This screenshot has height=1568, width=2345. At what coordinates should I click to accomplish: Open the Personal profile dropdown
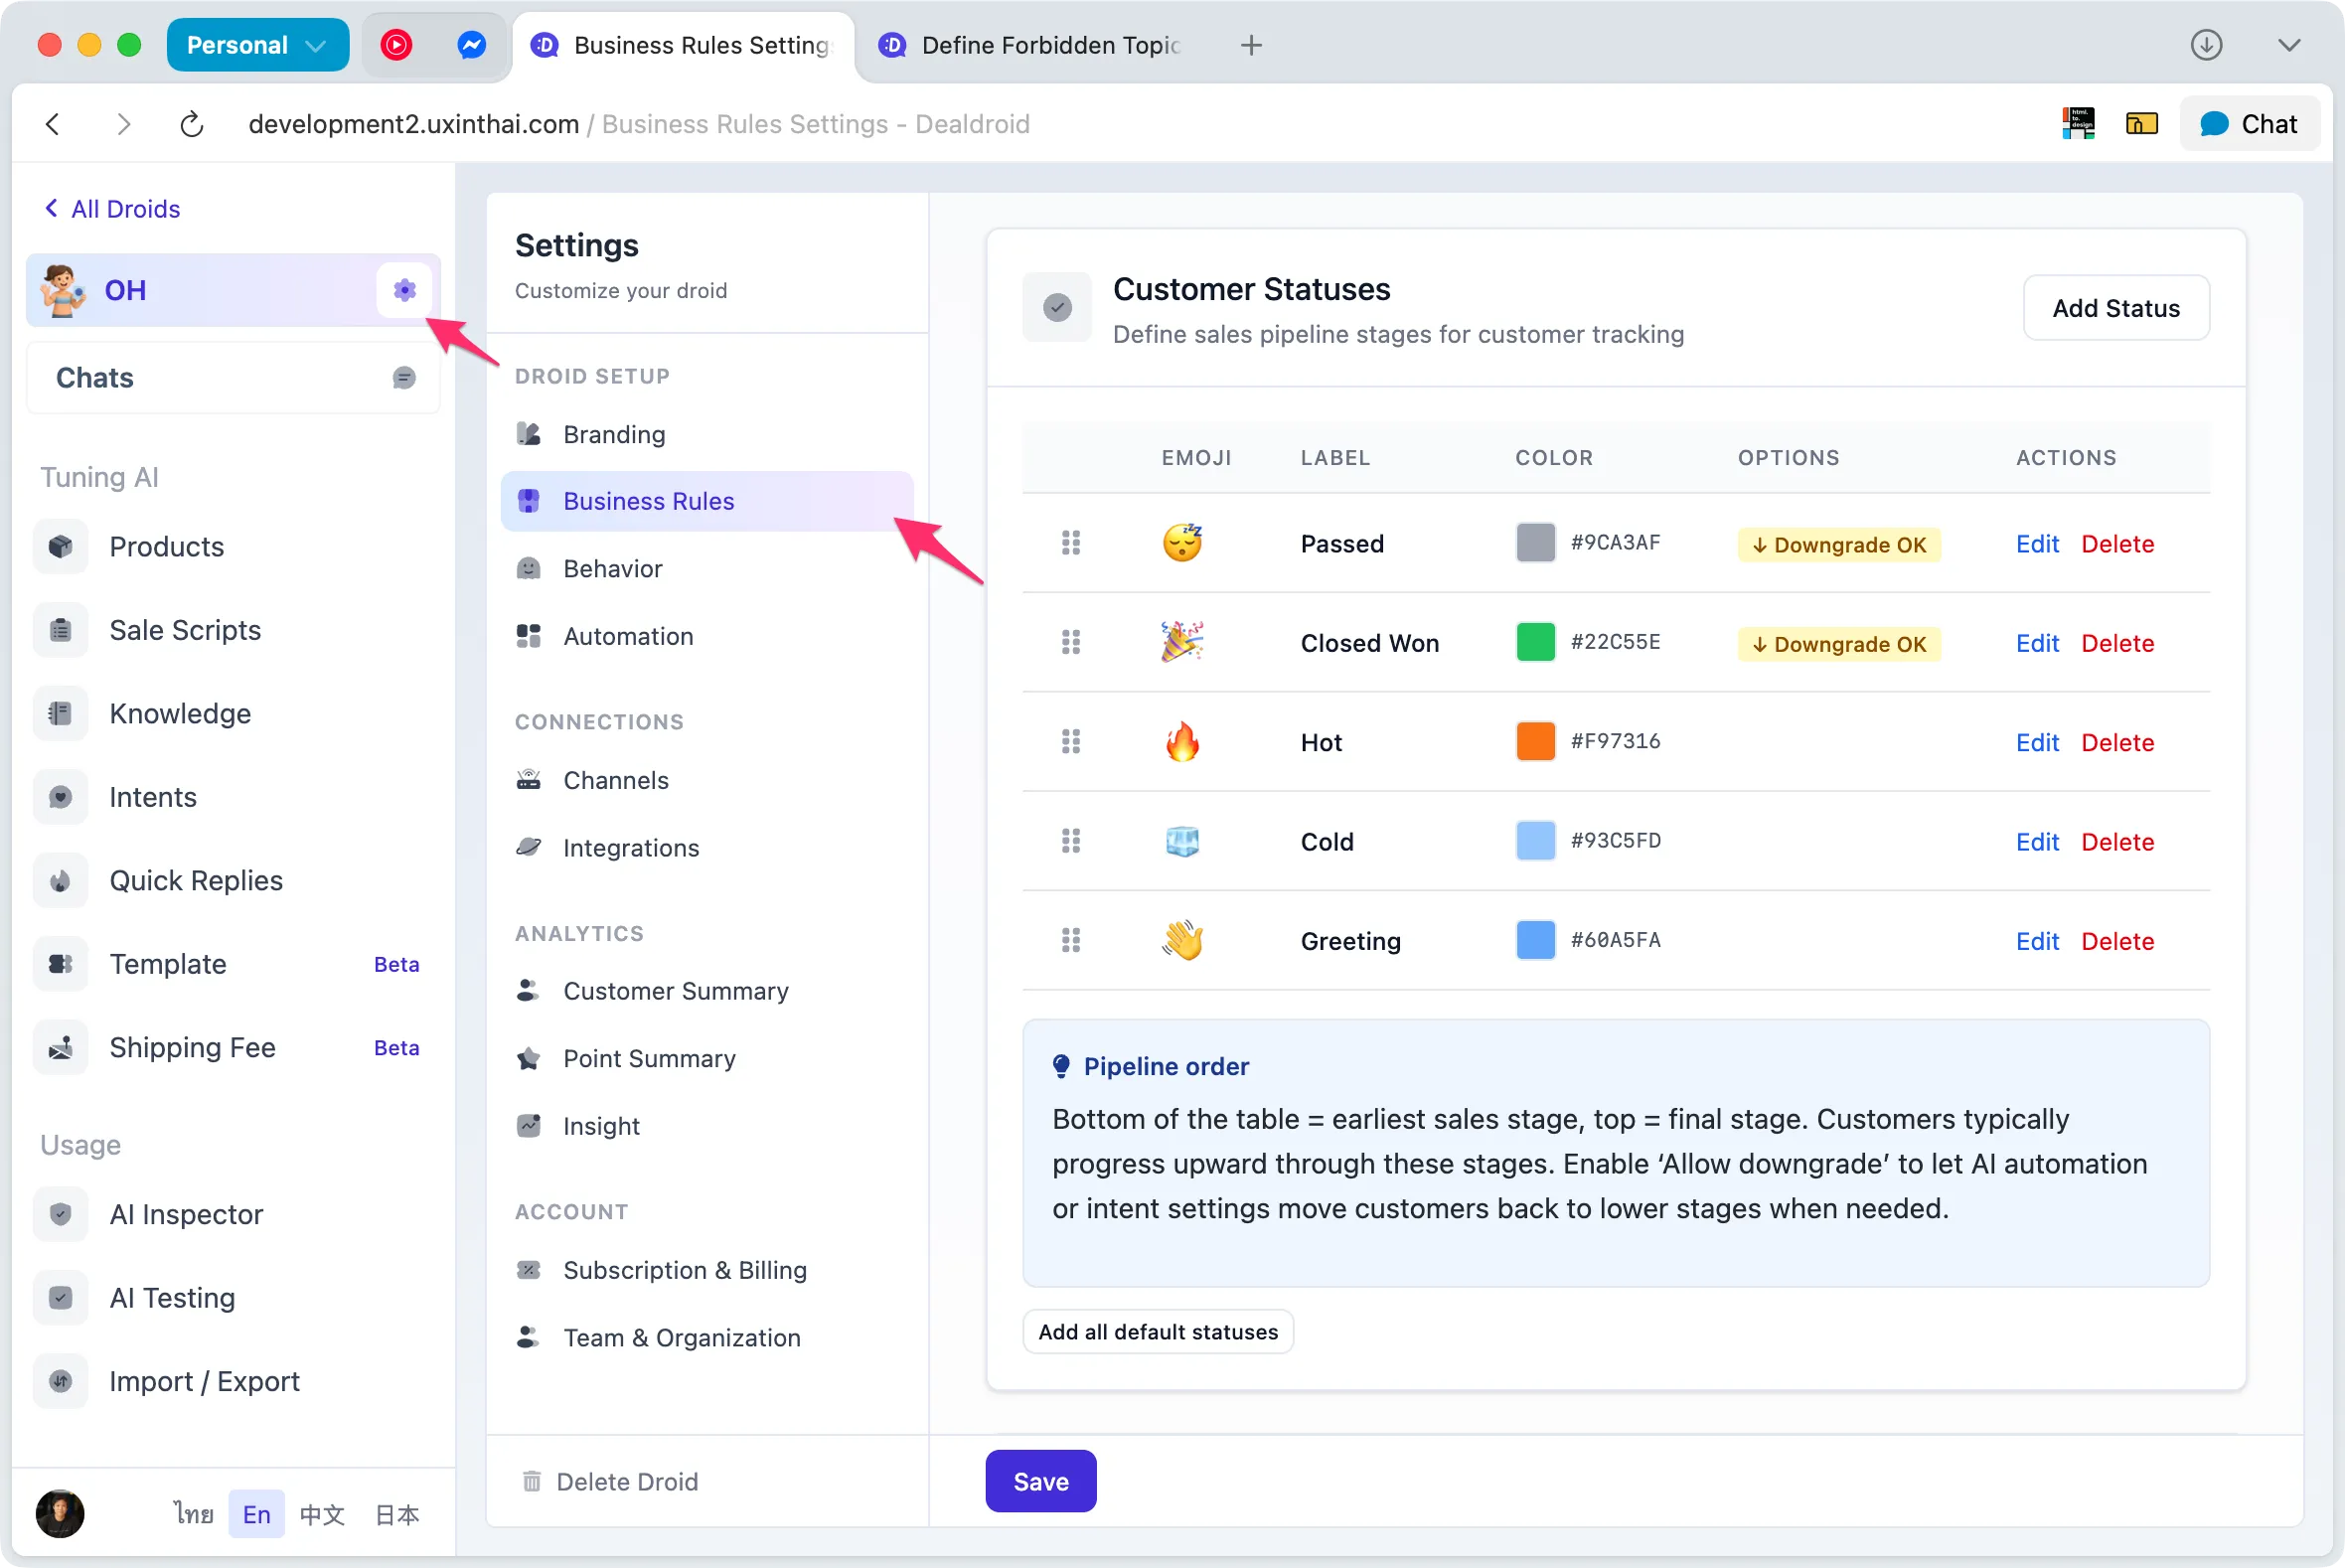(257, 44)
